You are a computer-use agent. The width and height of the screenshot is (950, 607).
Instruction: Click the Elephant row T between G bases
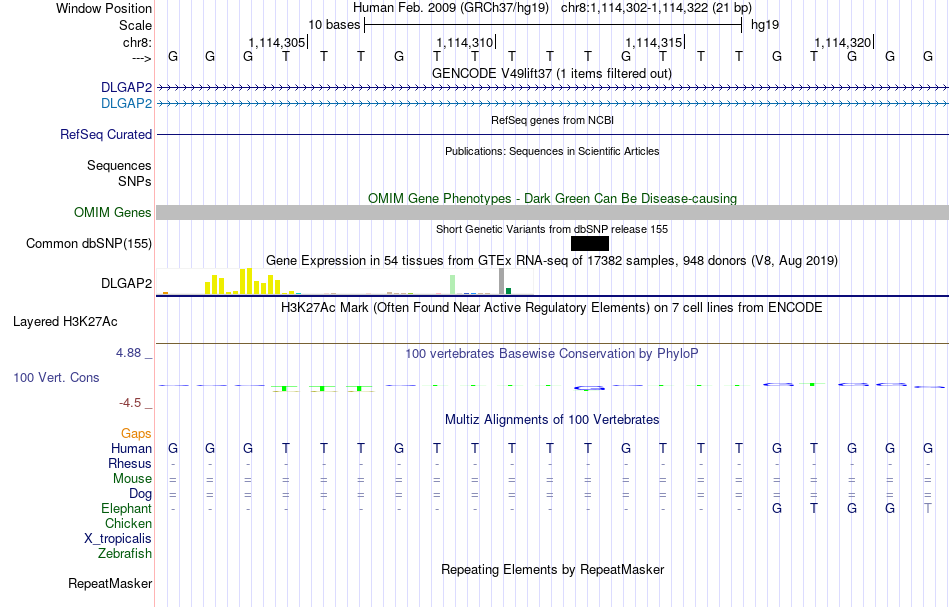tap(814, 508)
